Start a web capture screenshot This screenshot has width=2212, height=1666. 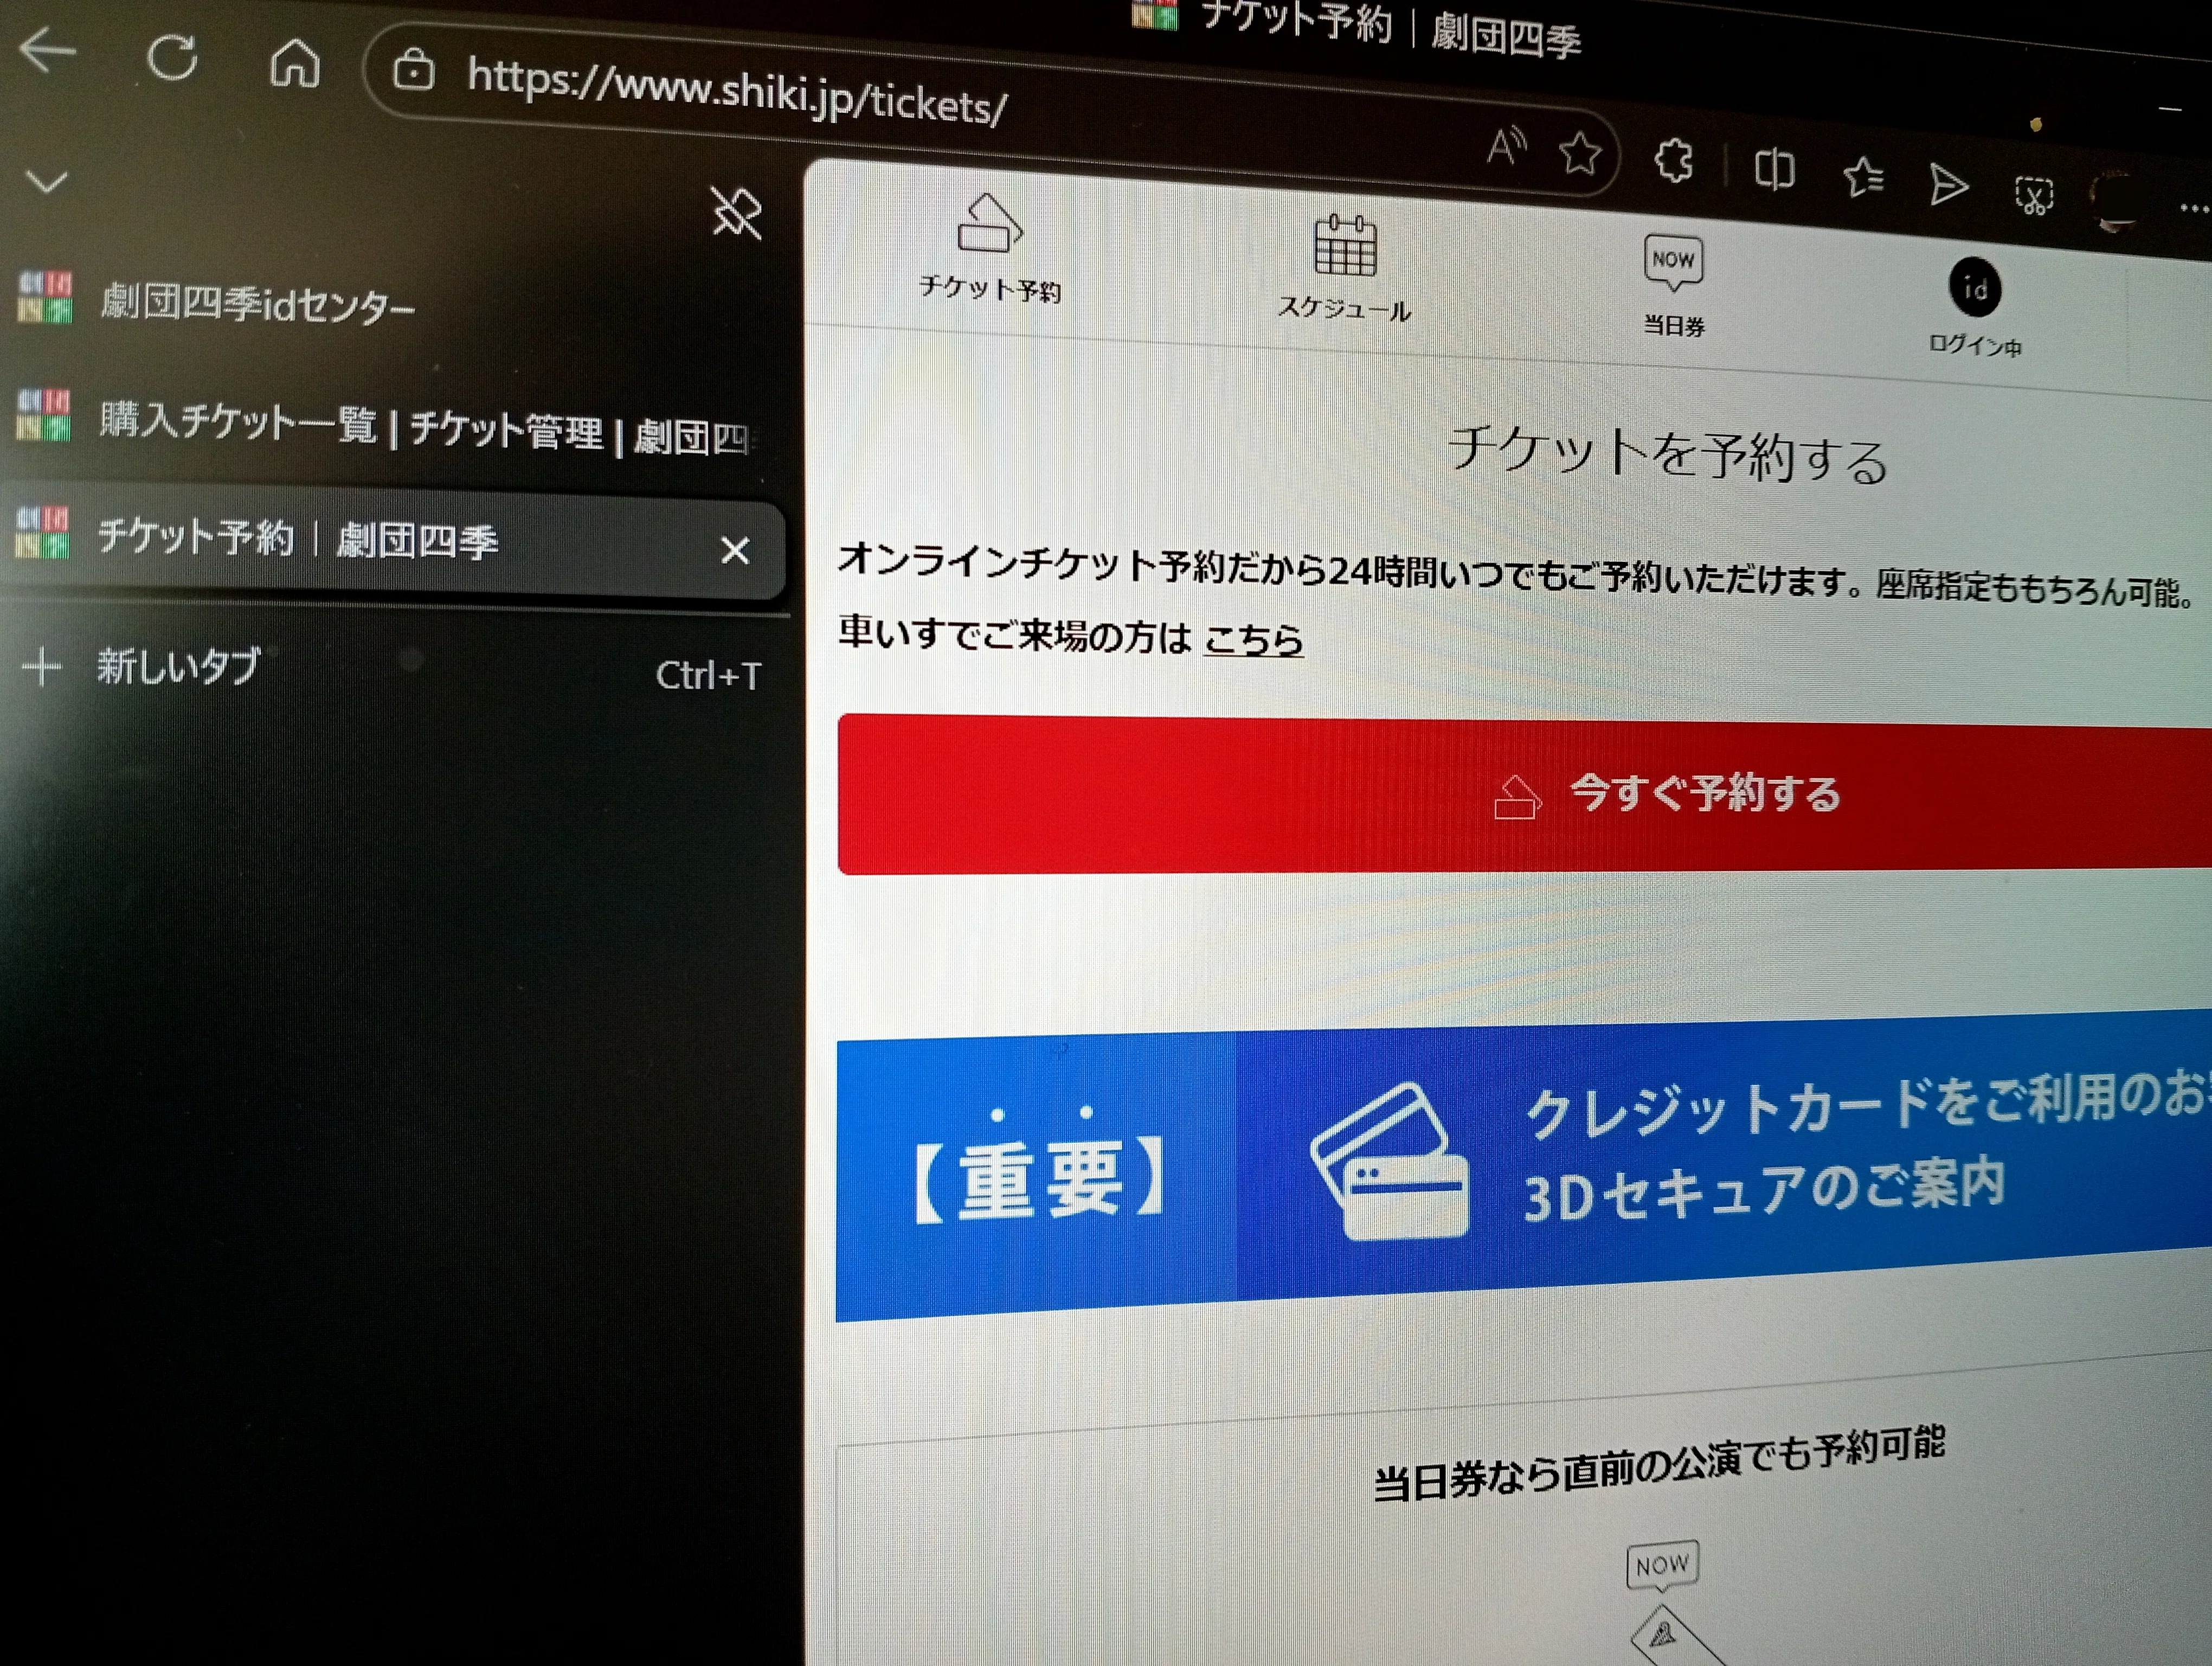2034,194
